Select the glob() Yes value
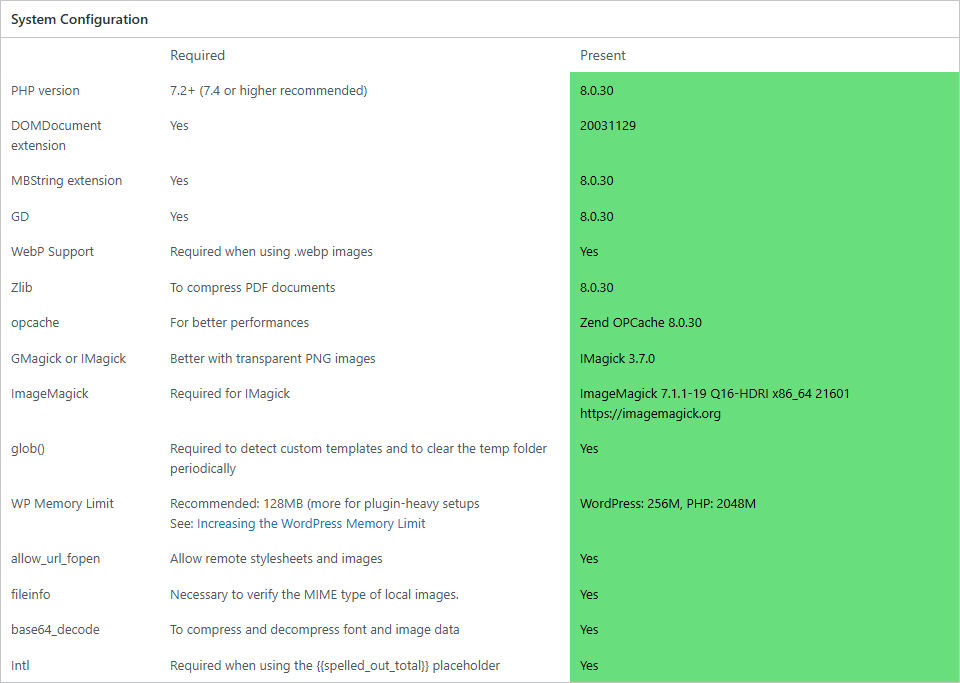 pos(589,449)
